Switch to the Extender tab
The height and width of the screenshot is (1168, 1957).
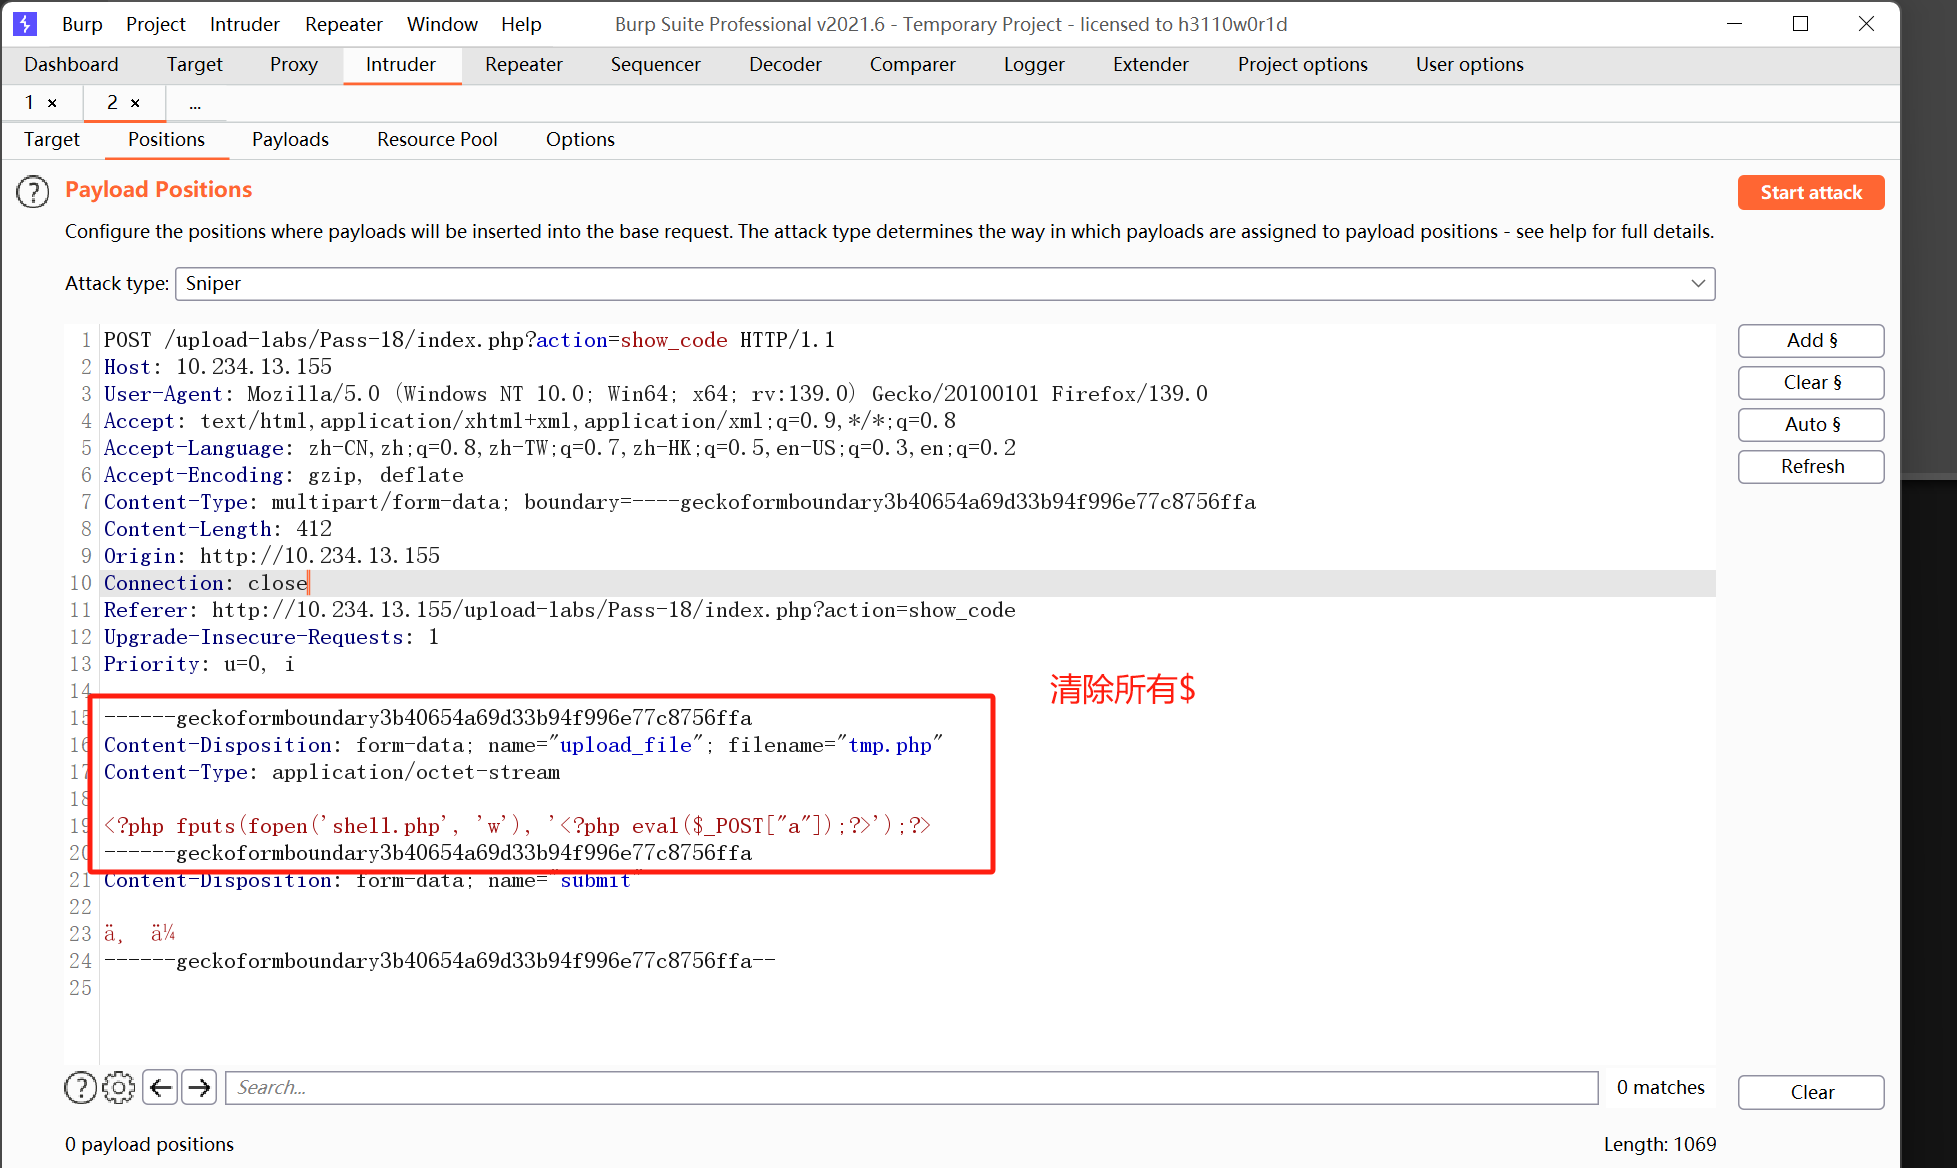click(1151, 64)
